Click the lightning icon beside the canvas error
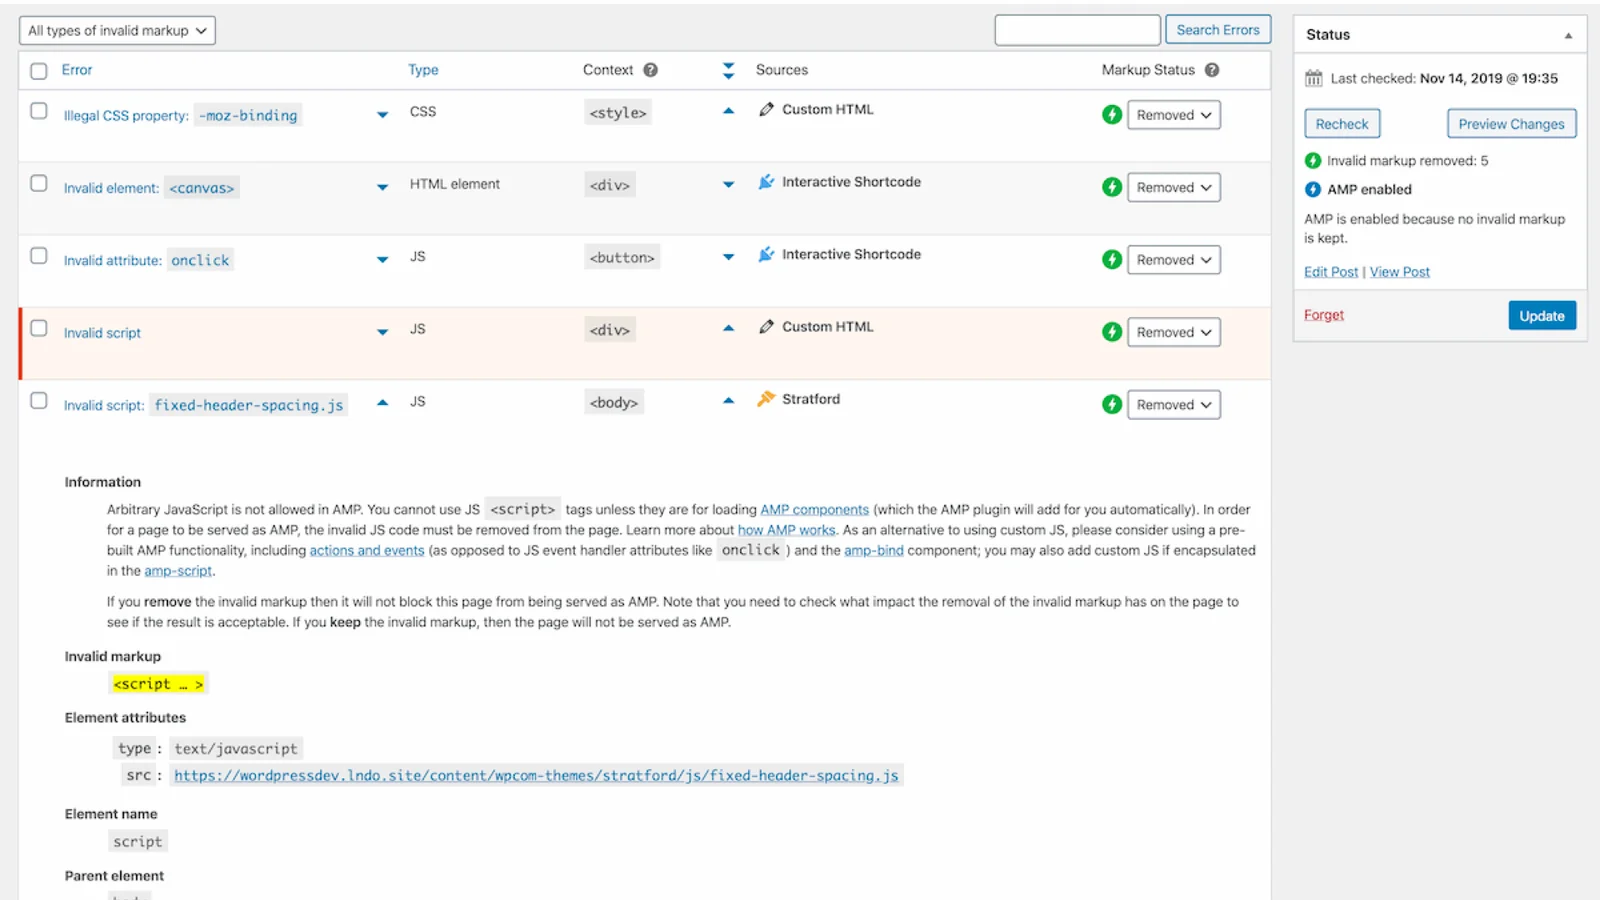Image resolution: width=1600 pixels, height=900 pixels. click(x=1111, y=187)
